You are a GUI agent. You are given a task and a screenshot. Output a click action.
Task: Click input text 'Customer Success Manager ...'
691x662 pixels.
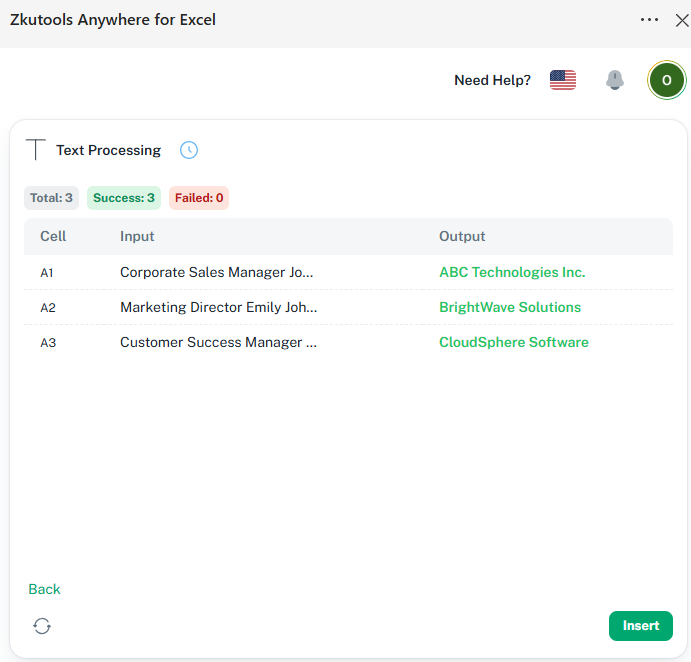[218, 342]
